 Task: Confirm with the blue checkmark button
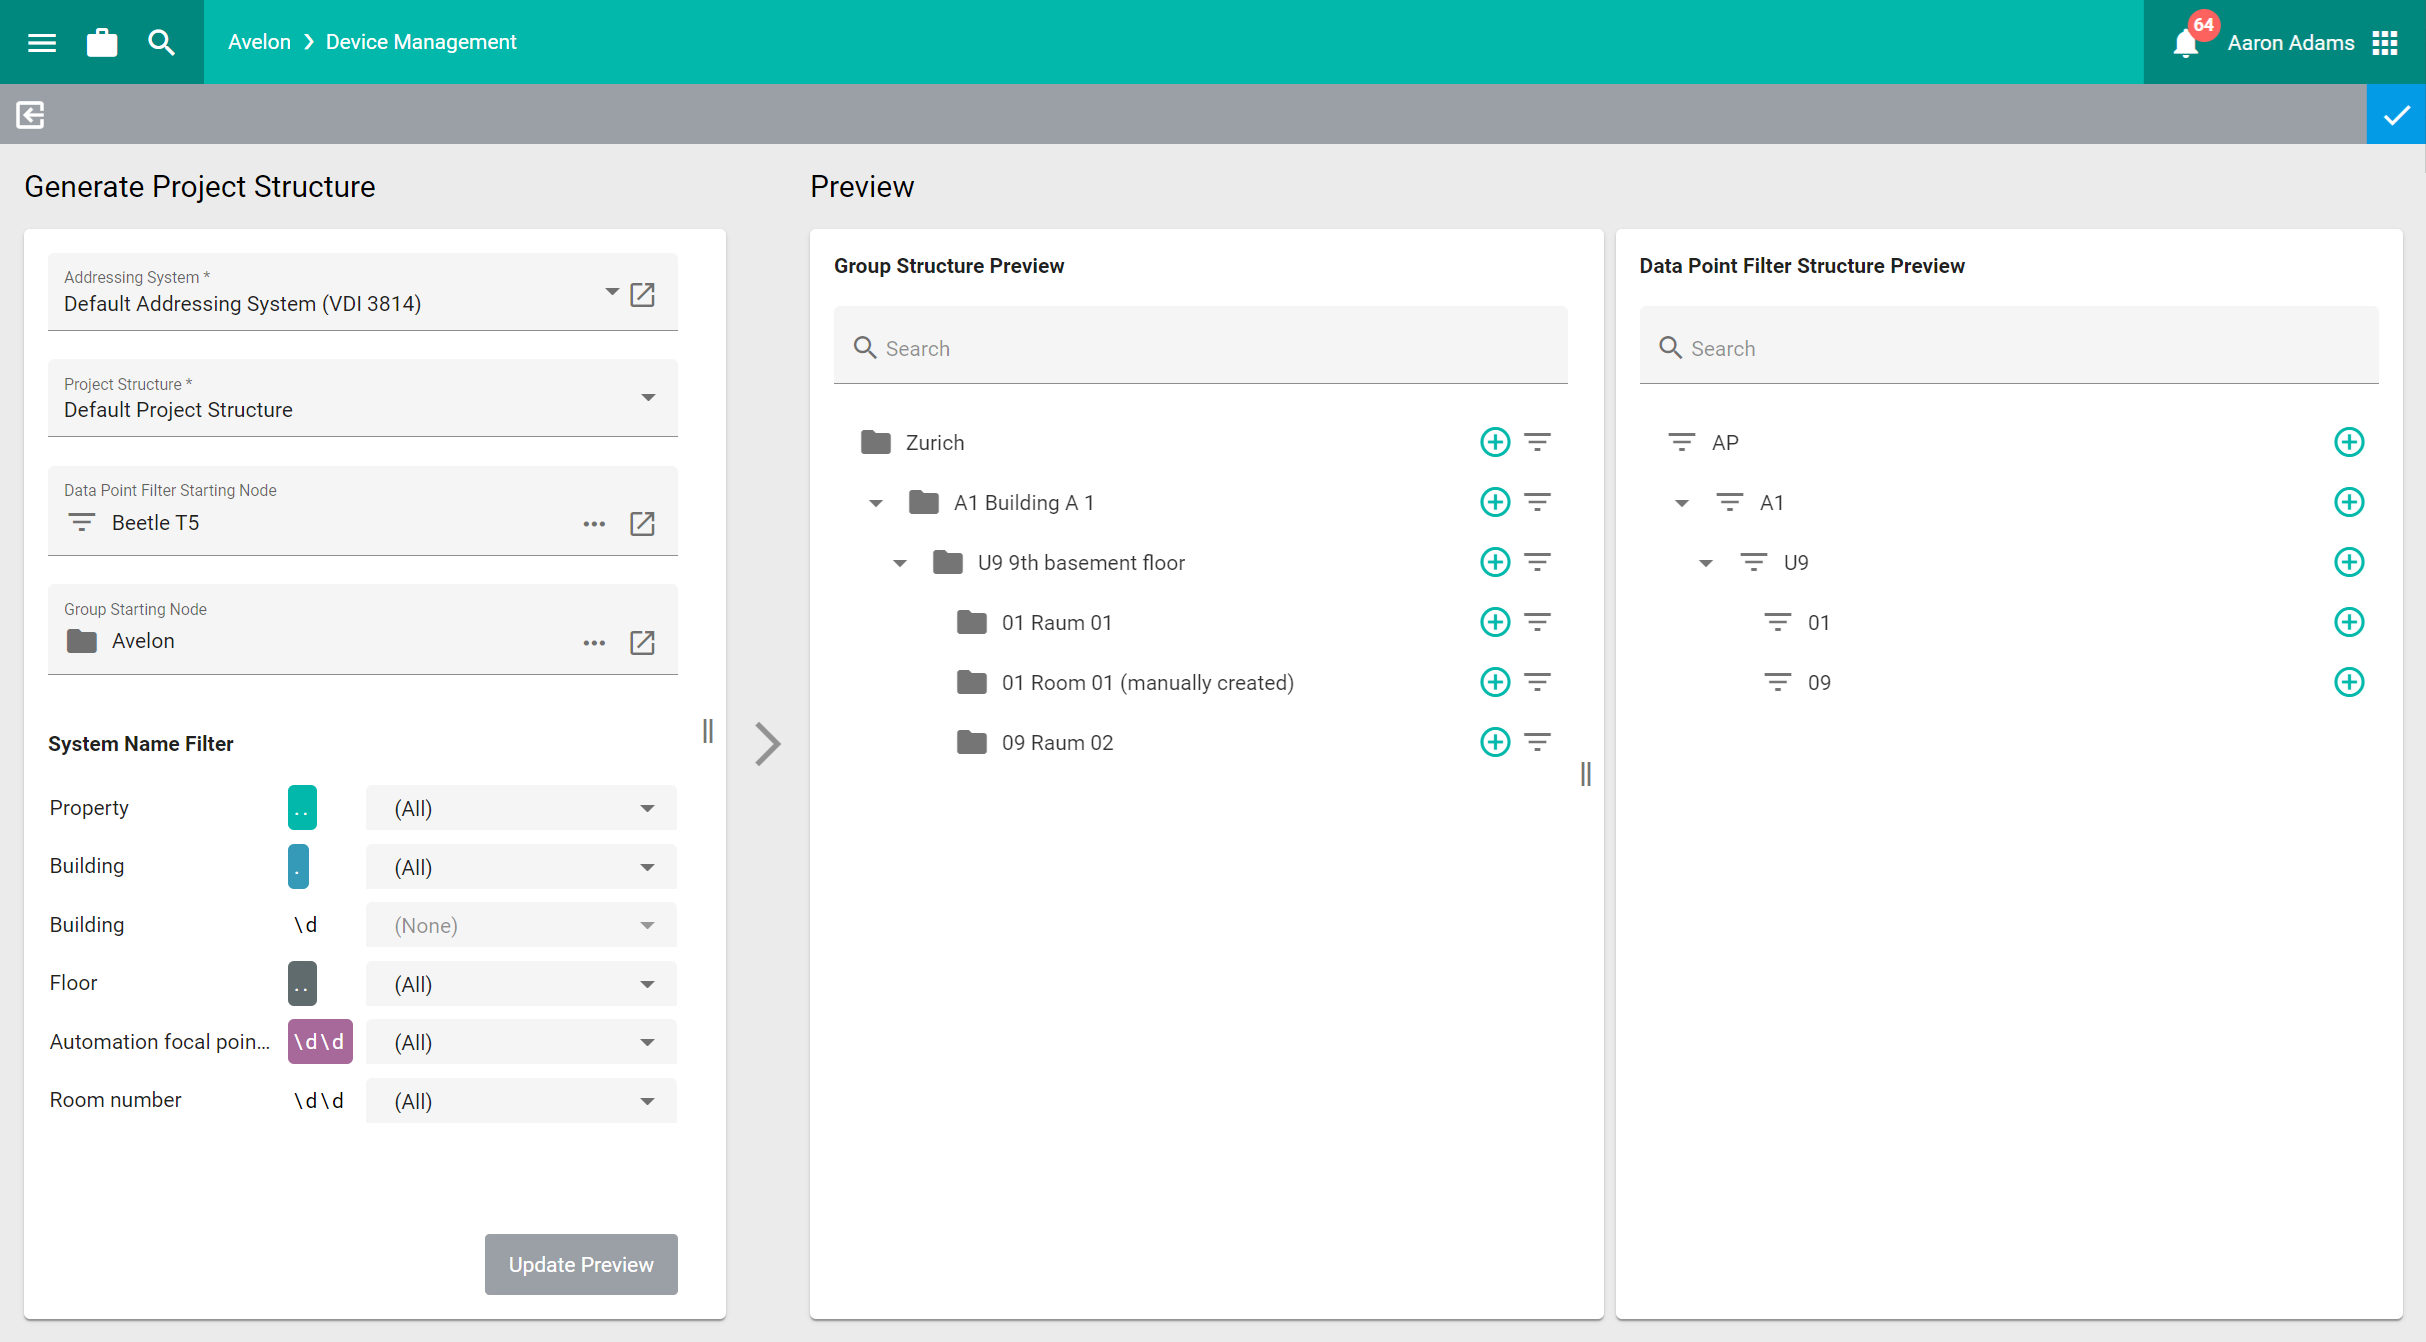tap(2396, 114)
